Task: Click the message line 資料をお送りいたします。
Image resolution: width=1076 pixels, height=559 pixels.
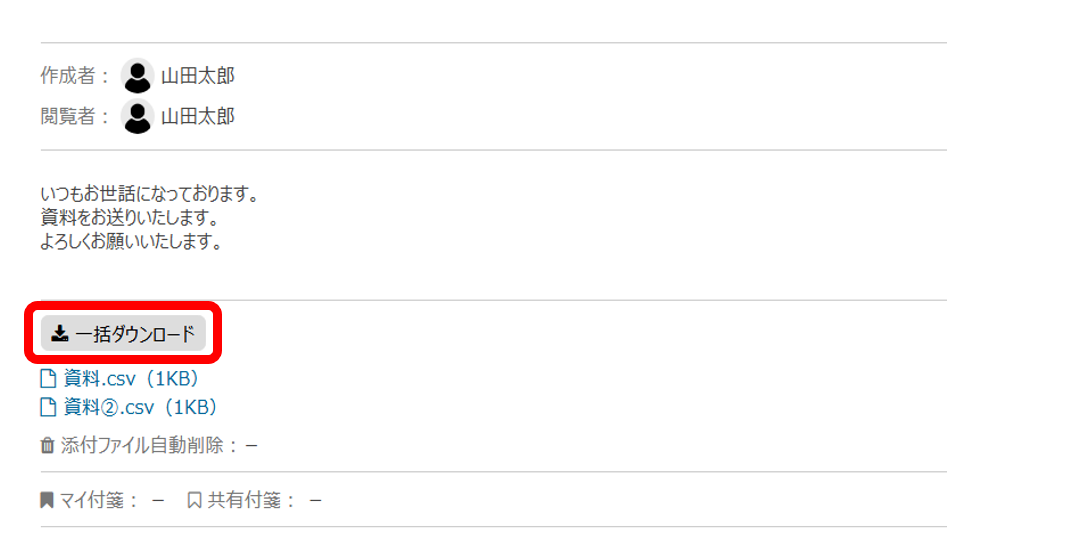Action: [130, 217]
